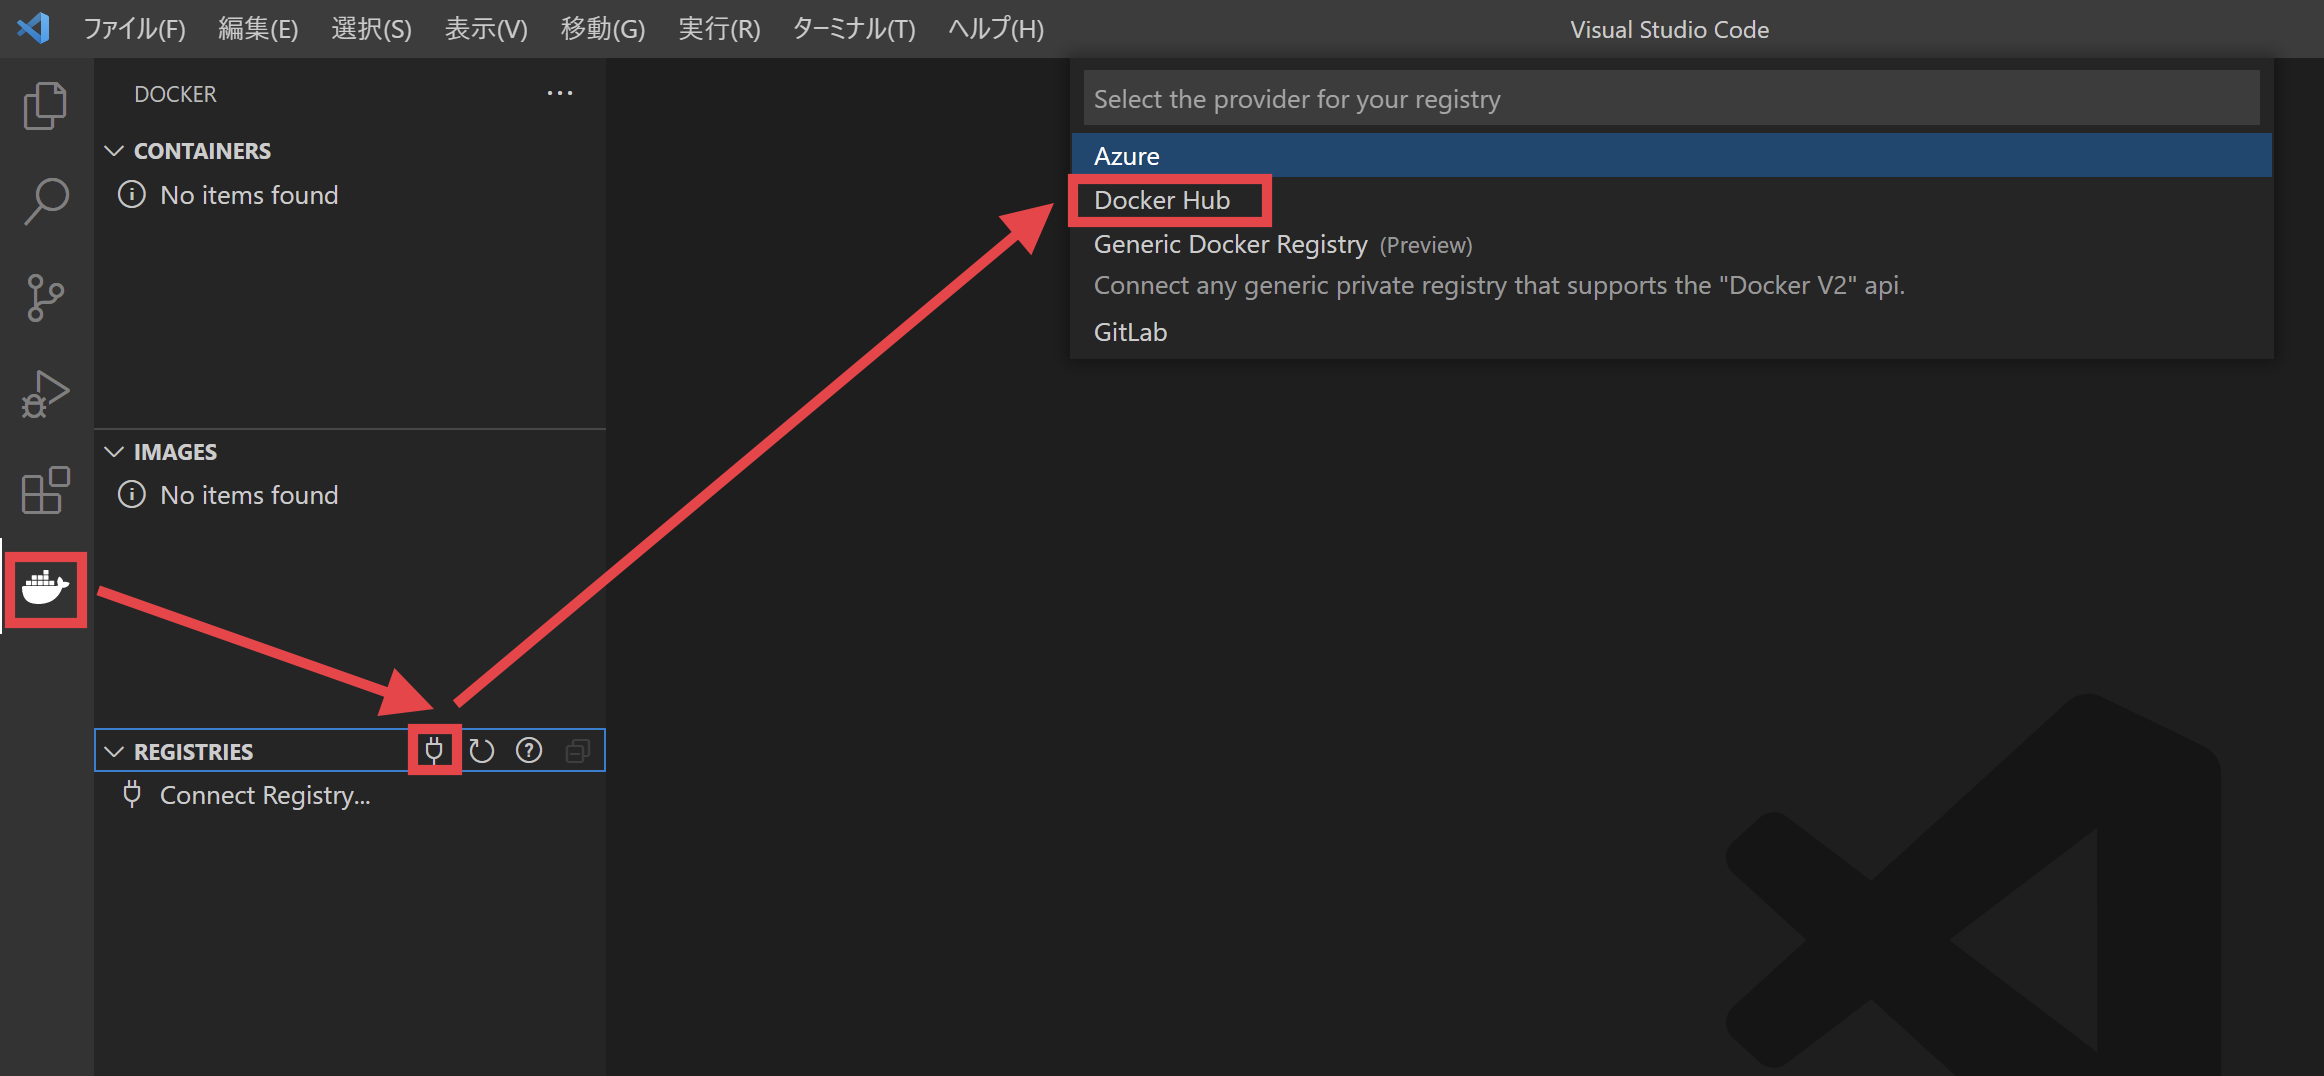Viewport: 2324px width, 1076px height.
Task: Collapse the REGISTRIES section
Action: coord(114,750)
